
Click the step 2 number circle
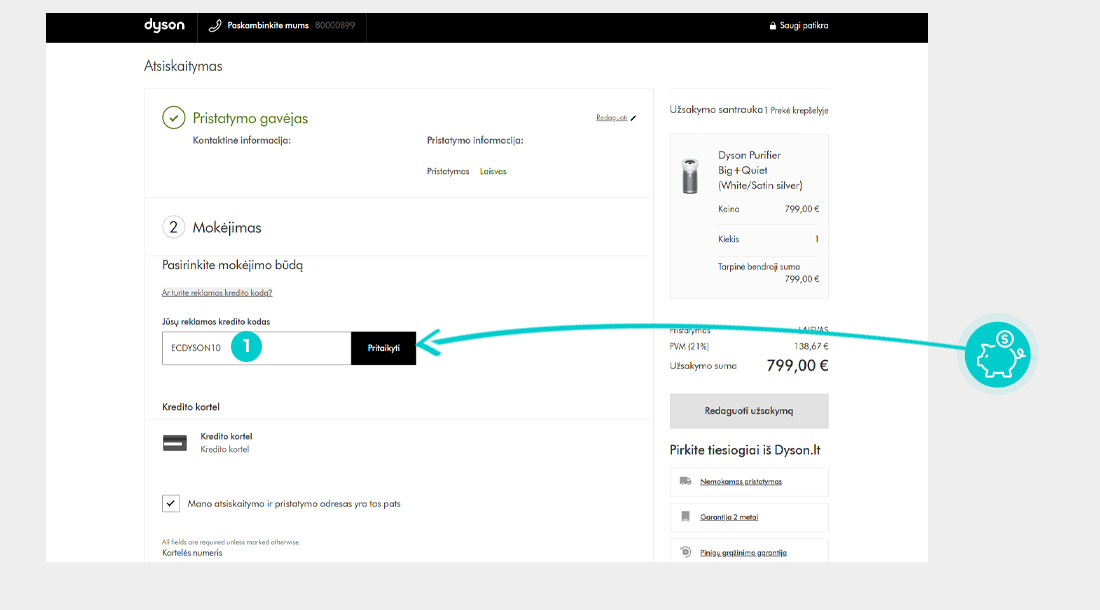point(173,227)
